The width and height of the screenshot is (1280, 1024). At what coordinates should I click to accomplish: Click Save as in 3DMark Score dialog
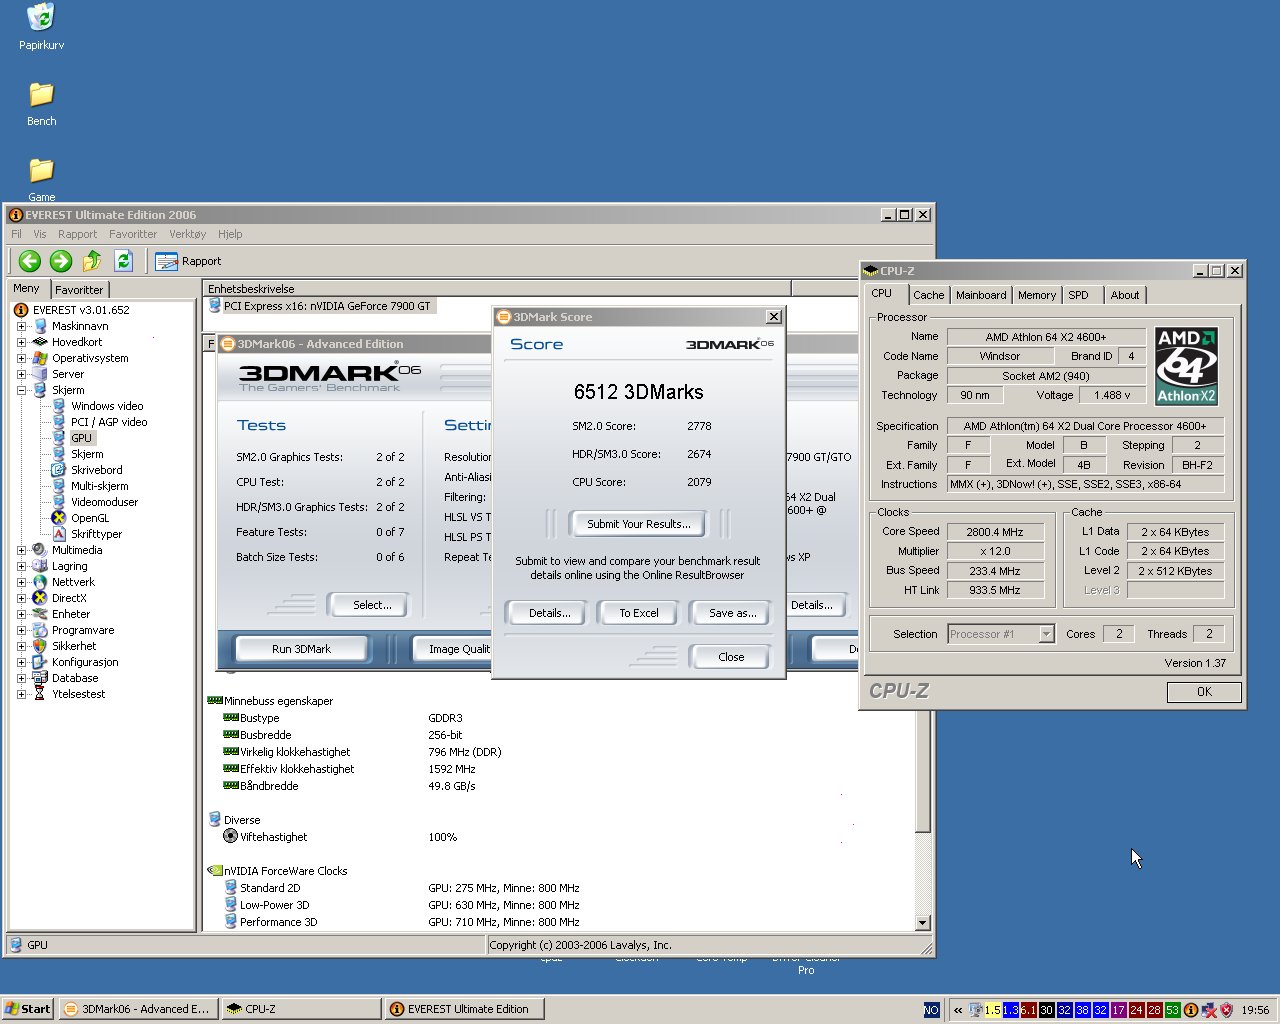click(x=732, y=613)
